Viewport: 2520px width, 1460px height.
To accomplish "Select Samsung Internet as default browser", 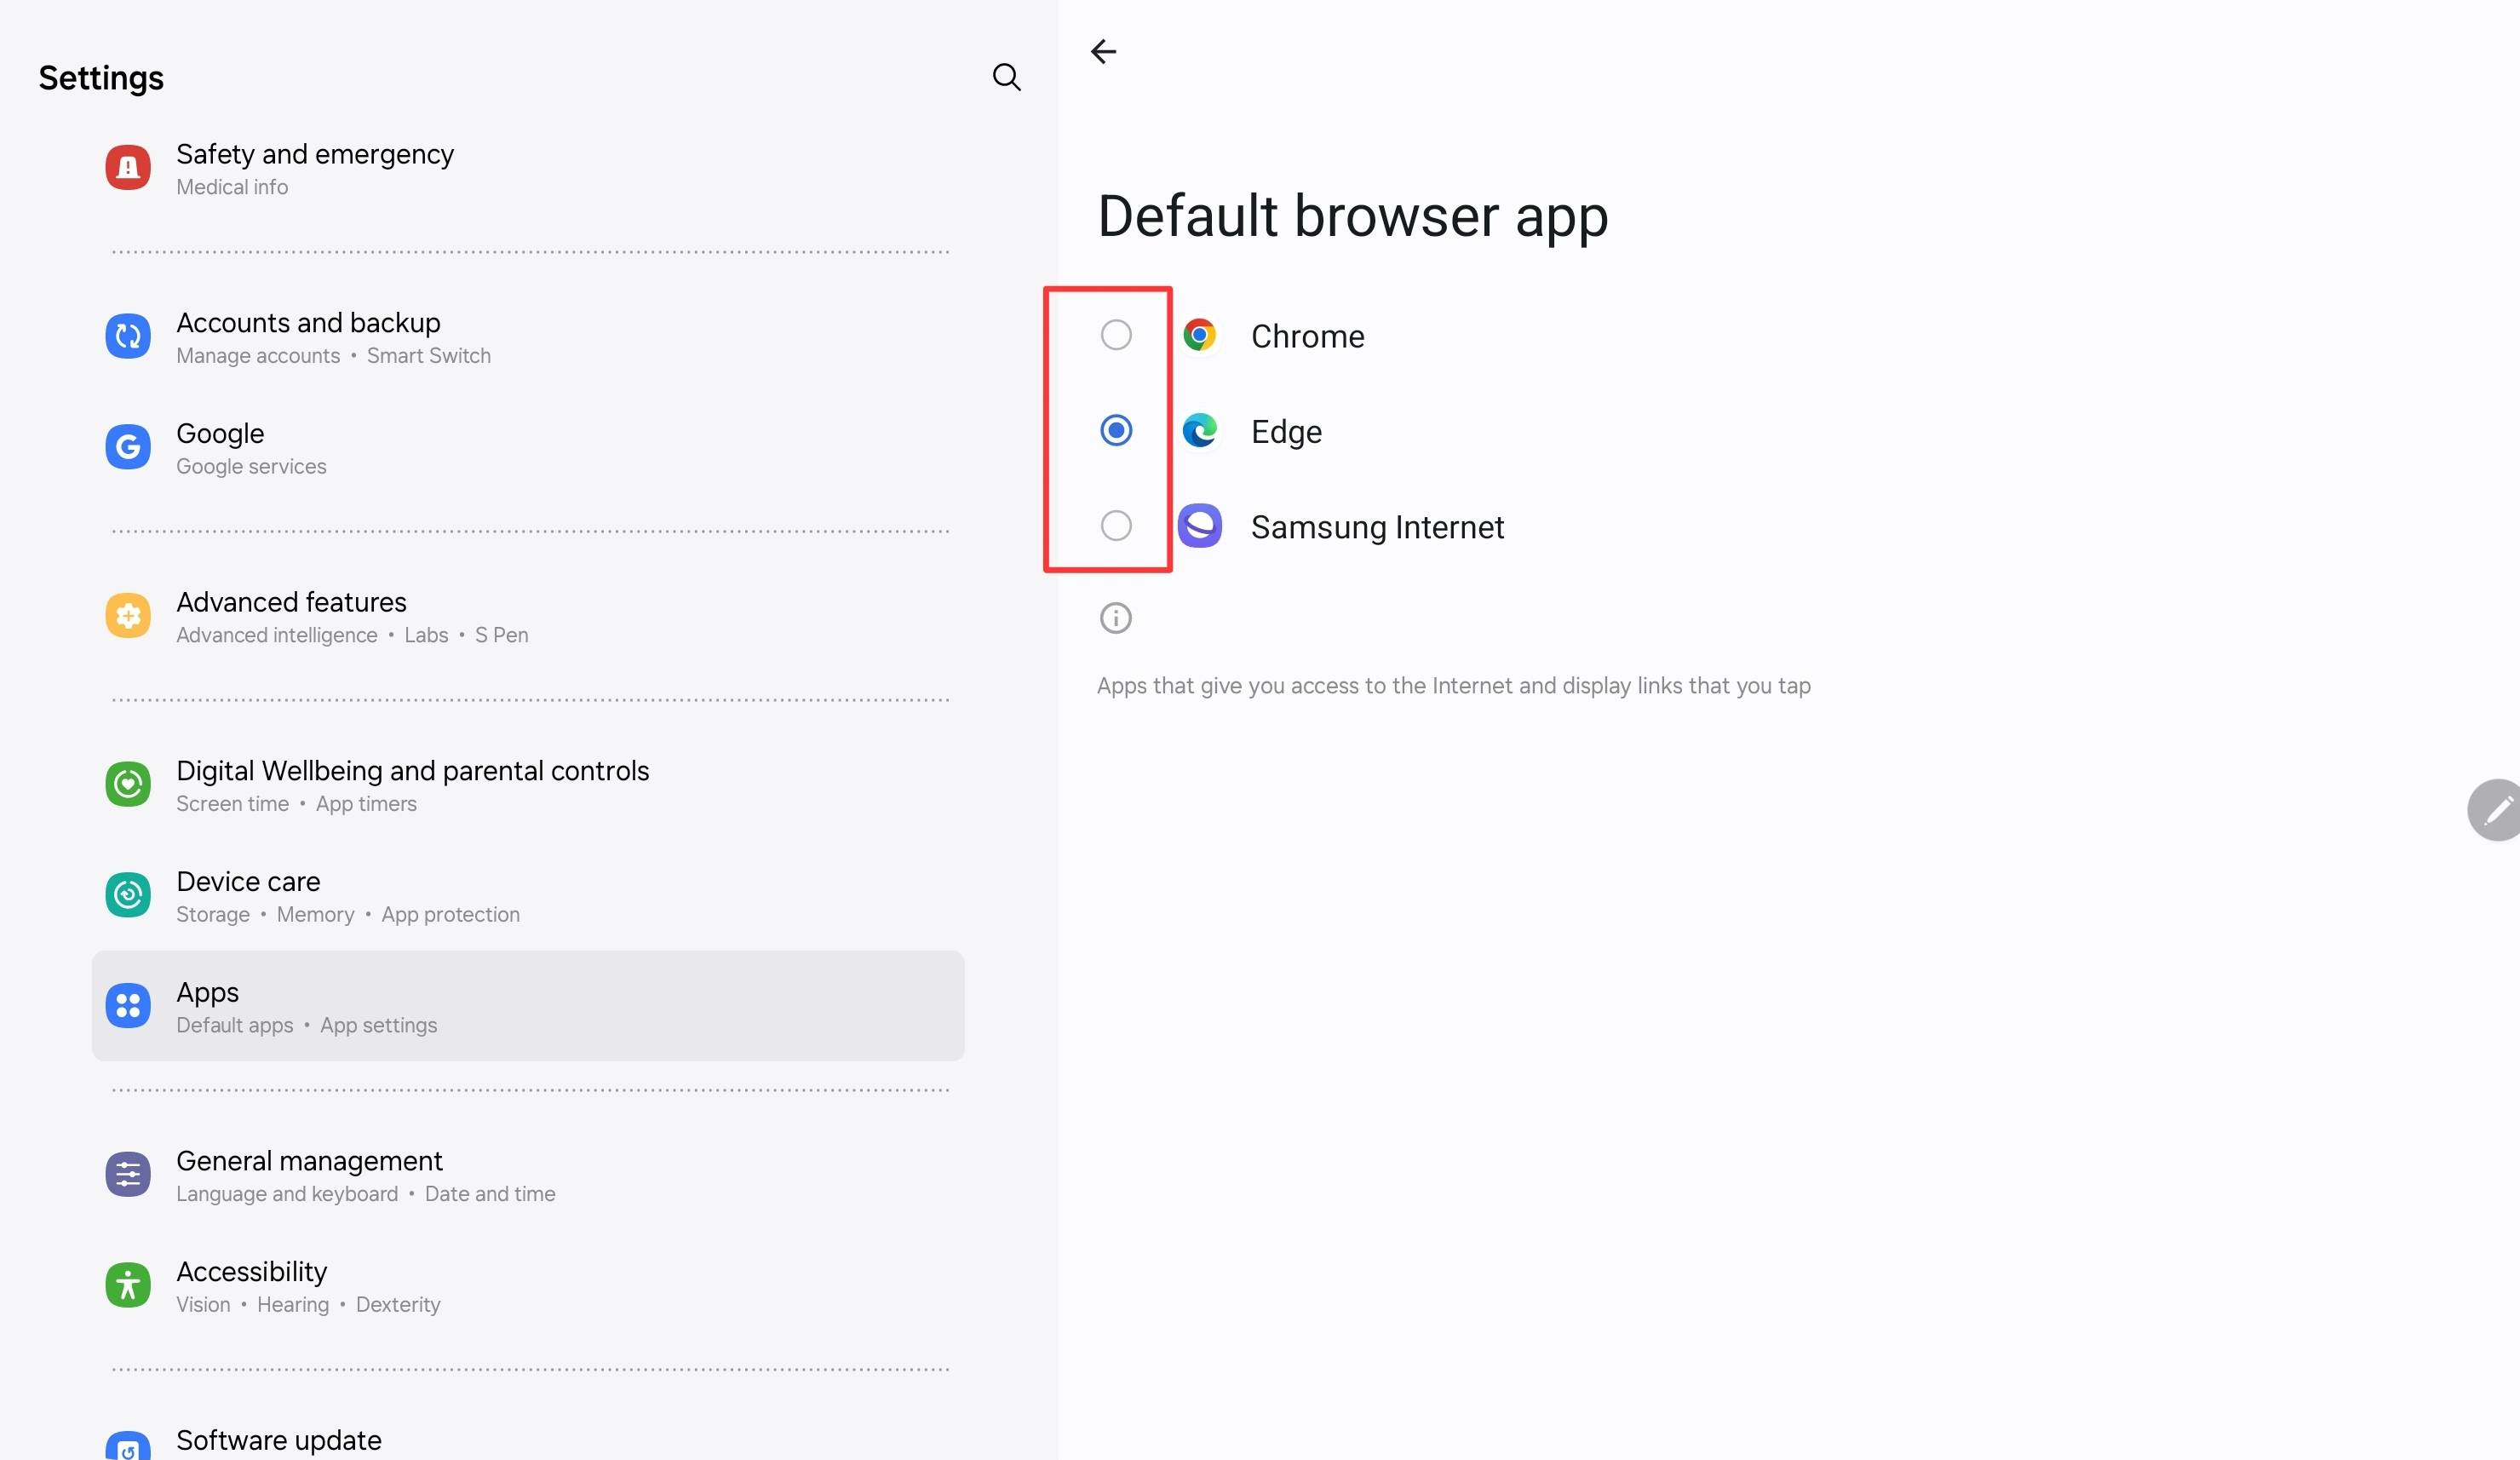I will click(1115, 525).
